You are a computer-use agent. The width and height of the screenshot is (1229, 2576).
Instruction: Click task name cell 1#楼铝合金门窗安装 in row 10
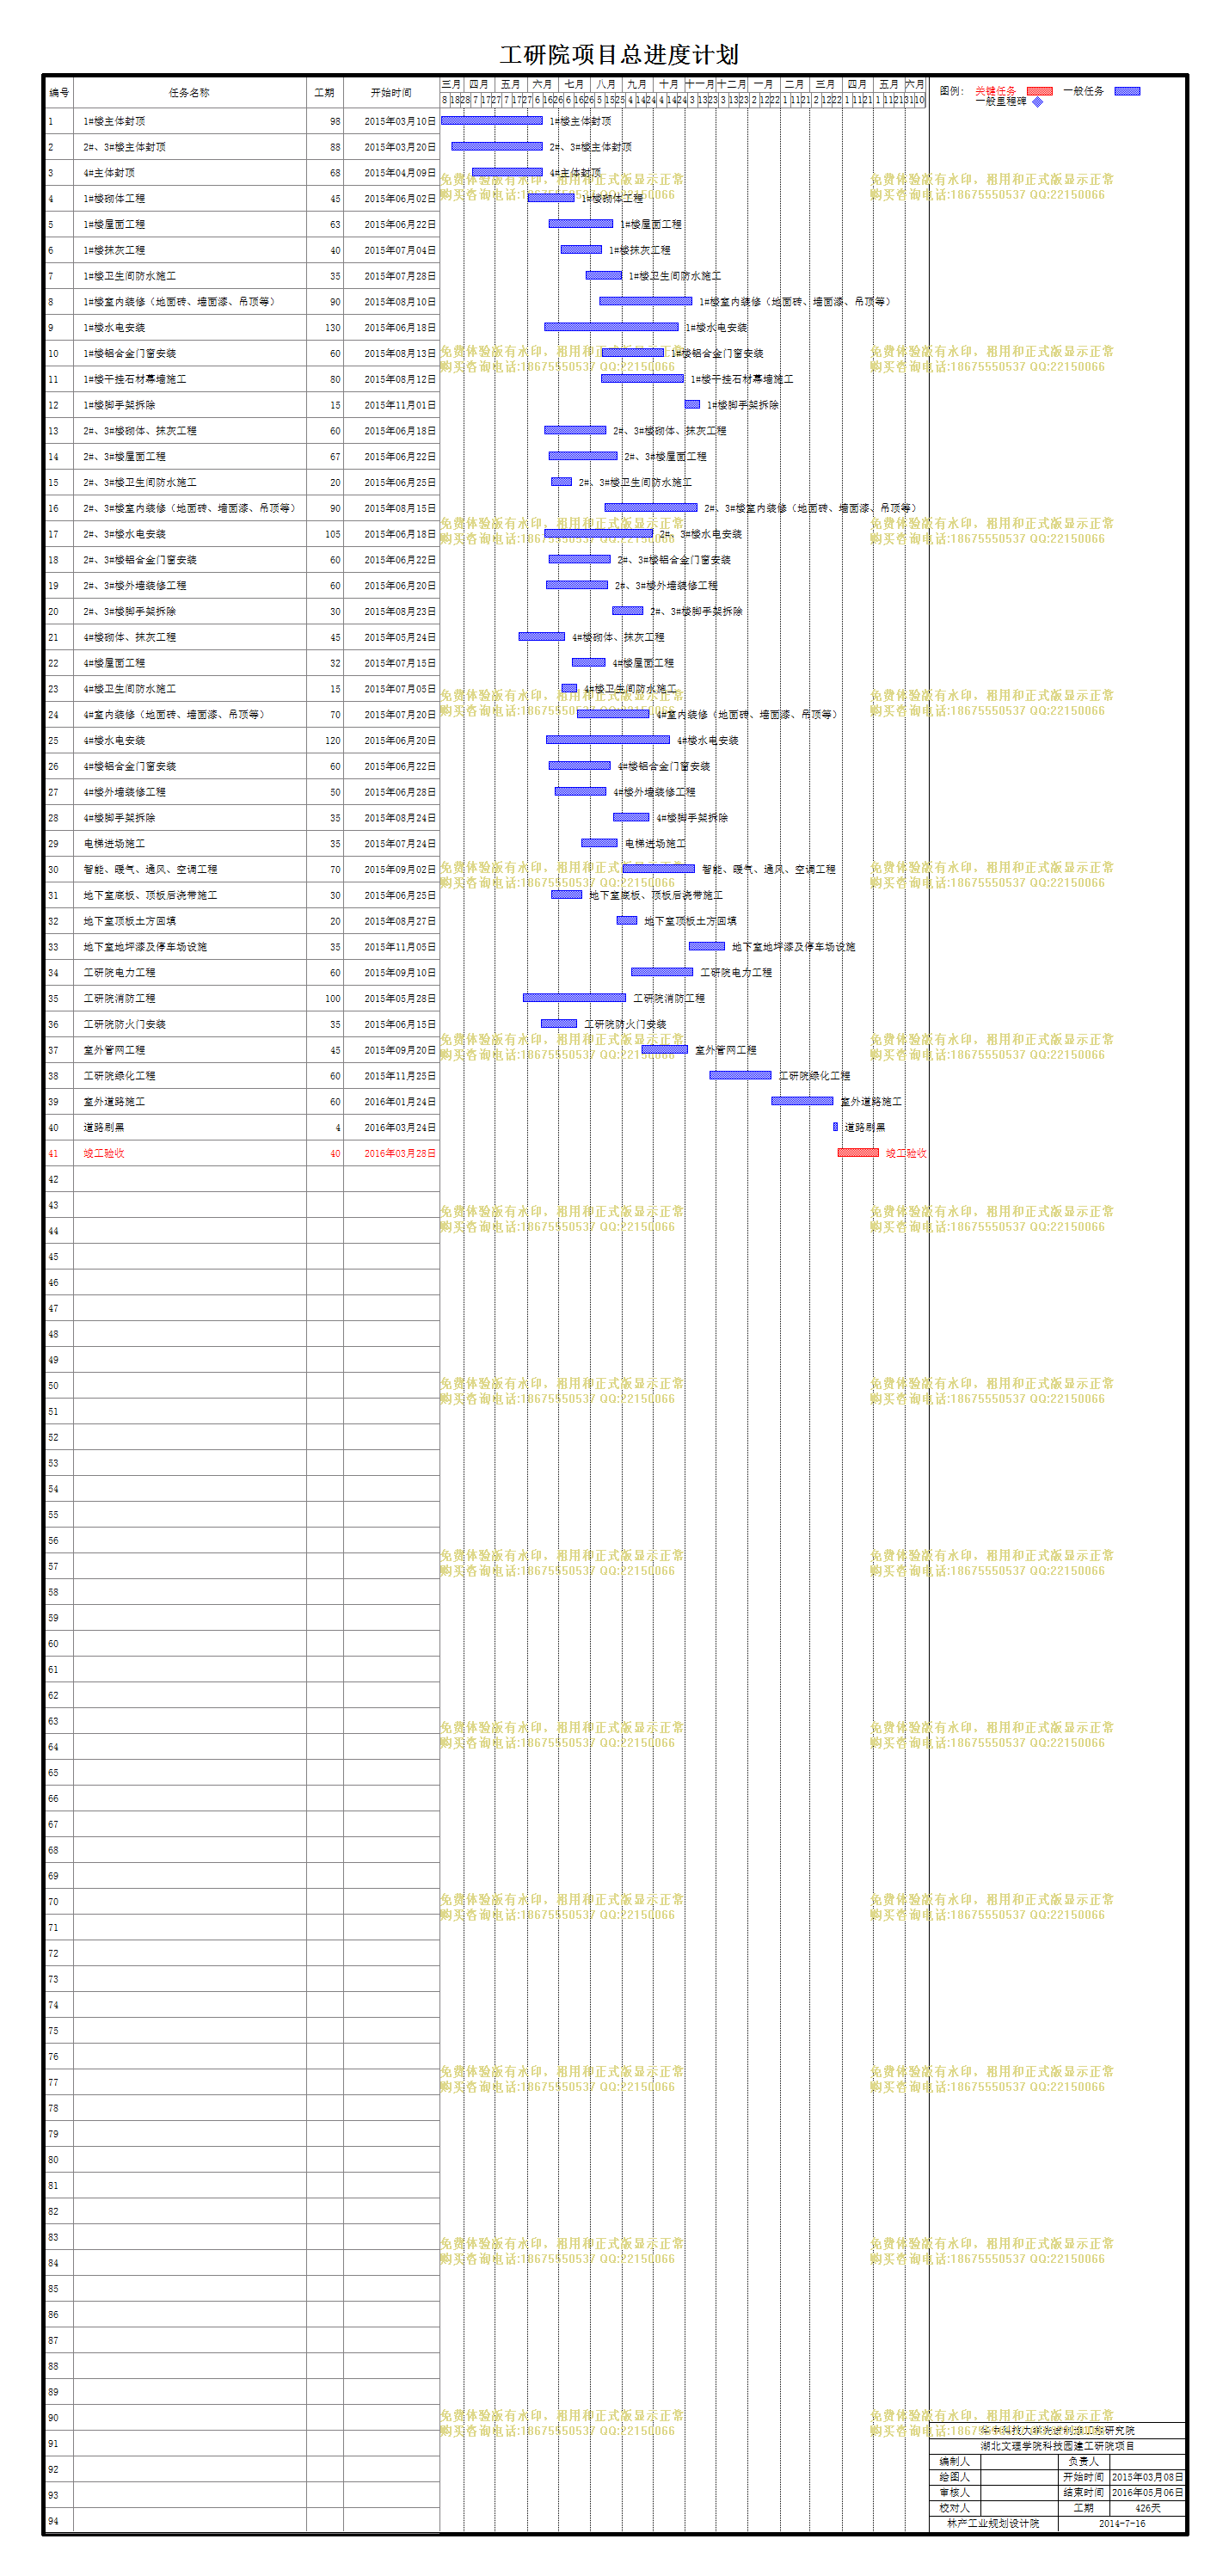pos(189,353)
